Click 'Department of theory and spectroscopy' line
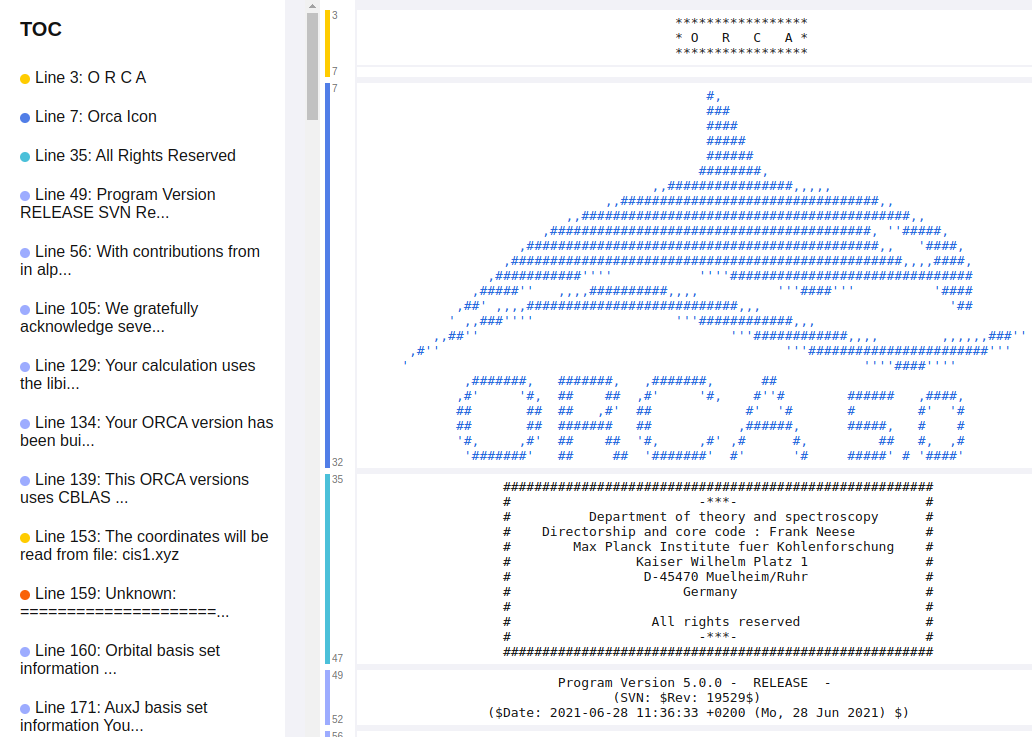 click(x=733, y=517)
